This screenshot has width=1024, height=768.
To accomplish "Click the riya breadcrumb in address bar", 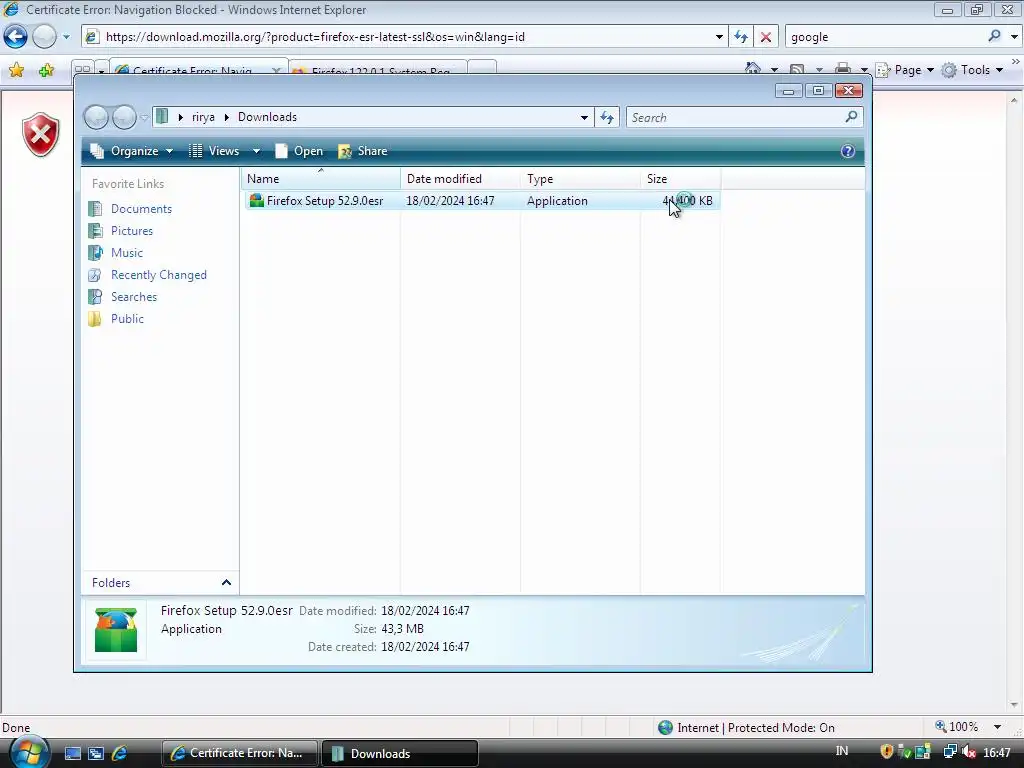I will (203, 118).
